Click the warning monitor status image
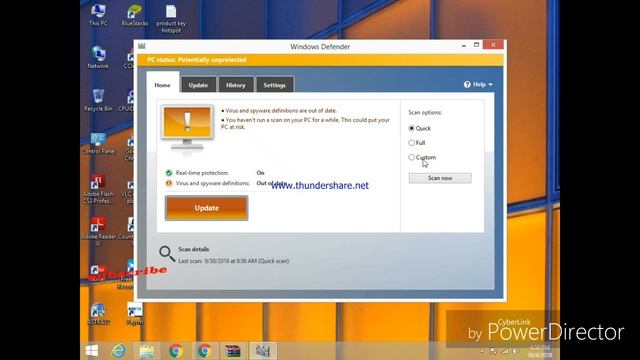This screenshot has height=360, width=640. point(187,129)
